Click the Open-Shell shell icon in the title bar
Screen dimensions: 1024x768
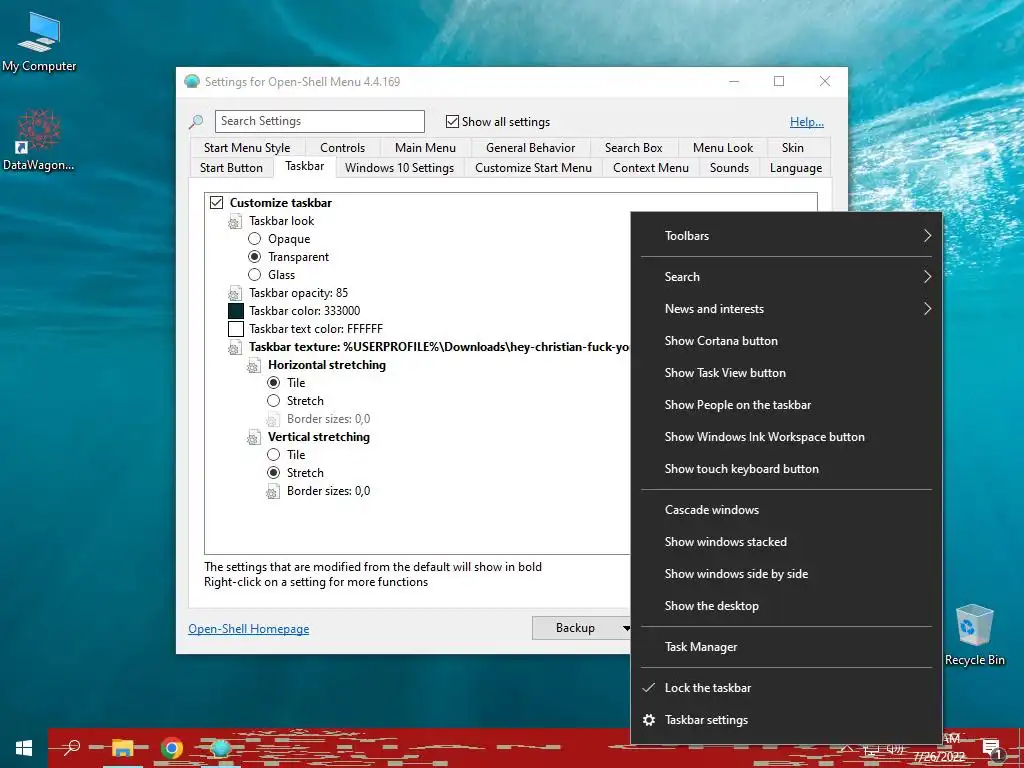(192, 82)
